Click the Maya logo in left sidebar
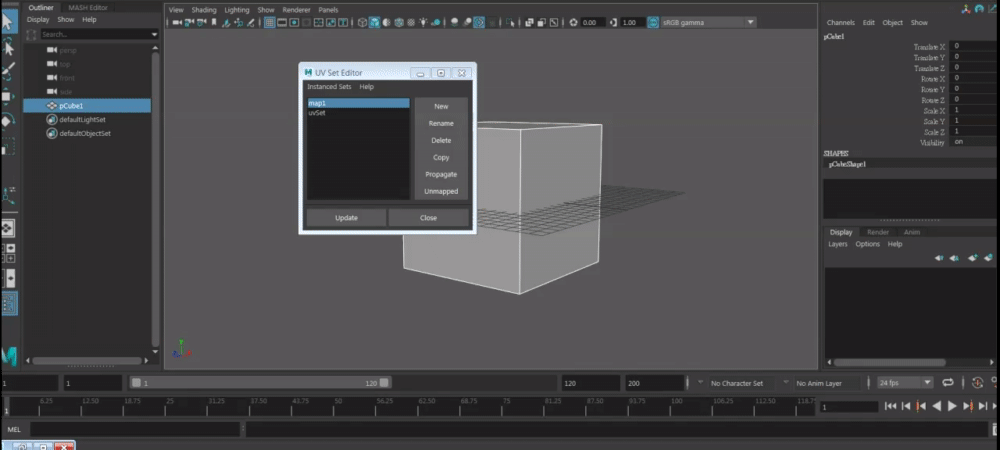This screenshot has width=1000, height=450. [9, 356]
